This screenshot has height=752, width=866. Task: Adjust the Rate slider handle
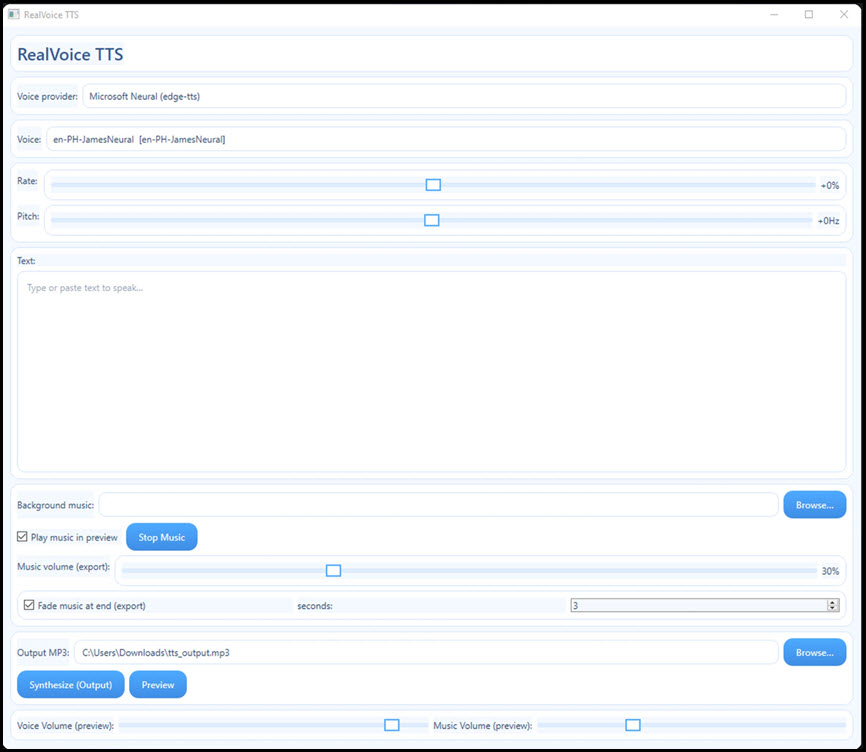433,185
